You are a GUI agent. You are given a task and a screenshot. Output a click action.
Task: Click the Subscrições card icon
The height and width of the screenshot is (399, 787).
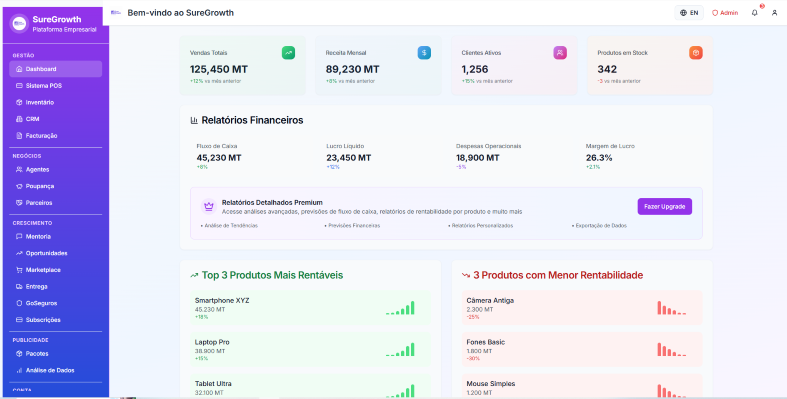tap(19, 320)
